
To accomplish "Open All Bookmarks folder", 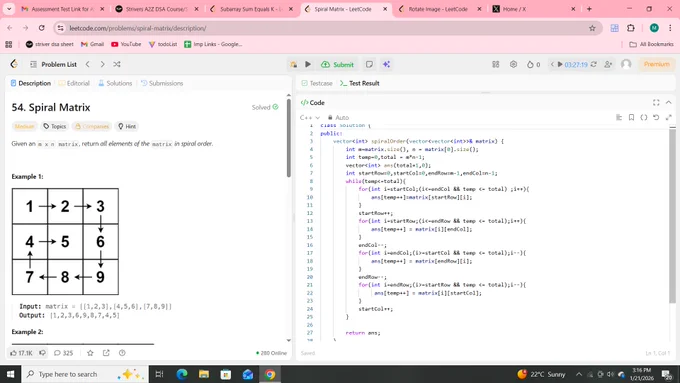I will [651, 44].
